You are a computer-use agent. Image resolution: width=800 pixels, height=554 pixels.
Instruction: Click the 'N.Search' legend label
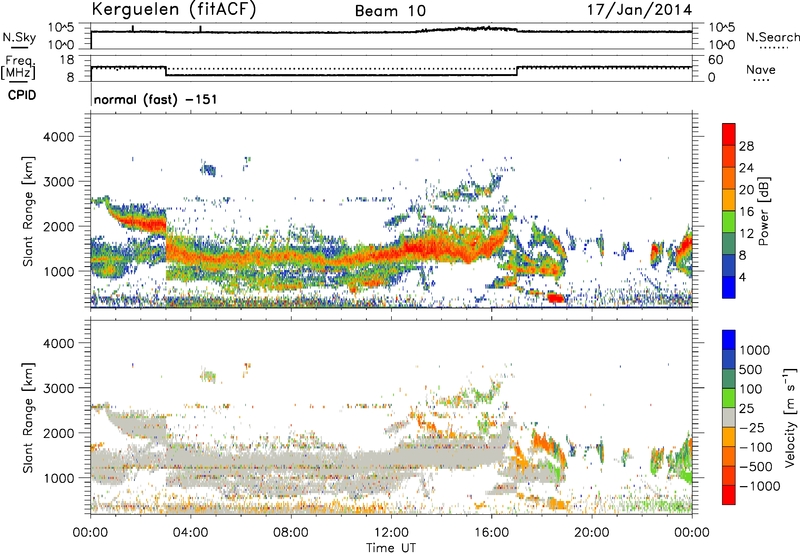coord(772,37)
